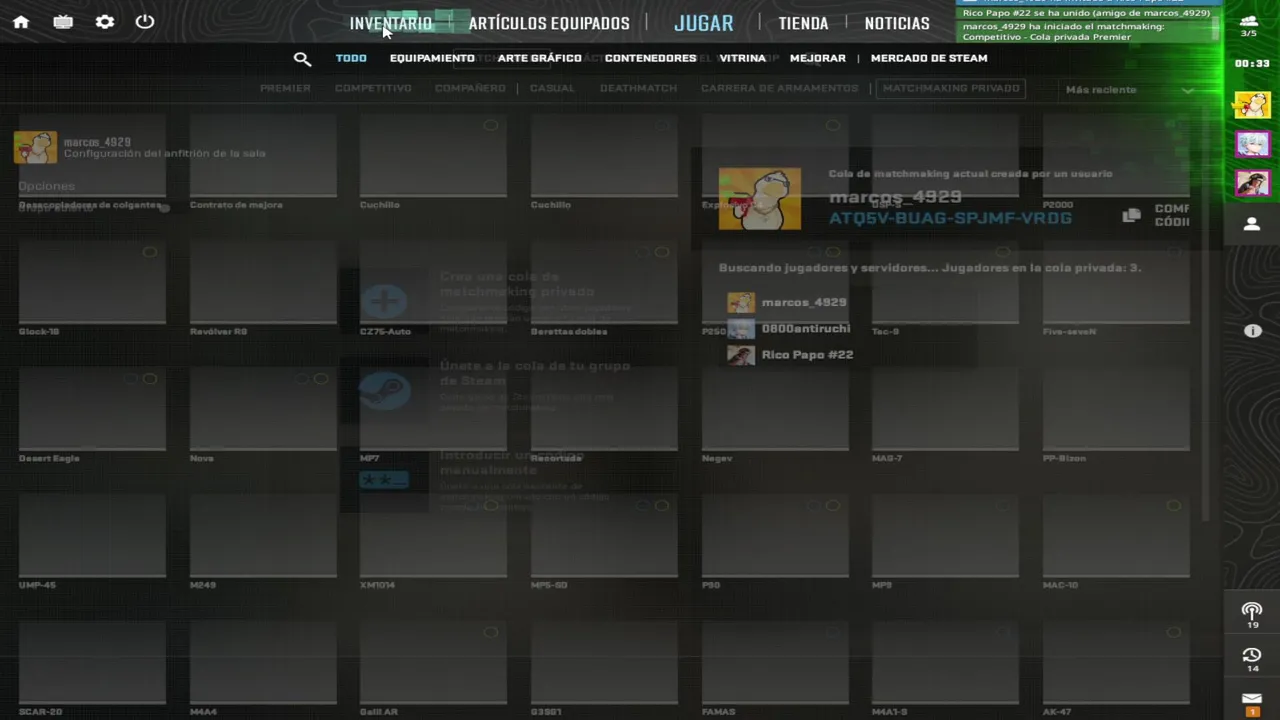
Task: Open the Nova inventory slot
Action: (263, 415)
